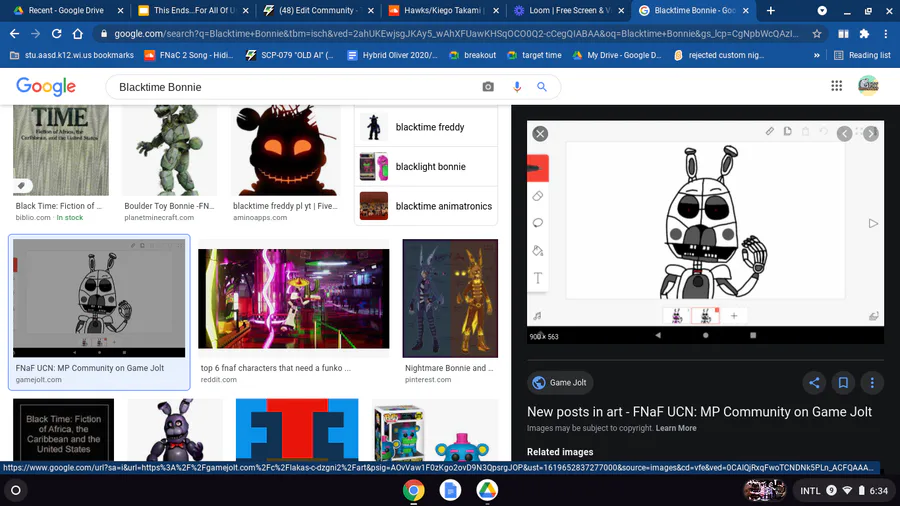Open tab search dropdown in title bar
This screenshot has width=900, height=506.
(822, 10)
